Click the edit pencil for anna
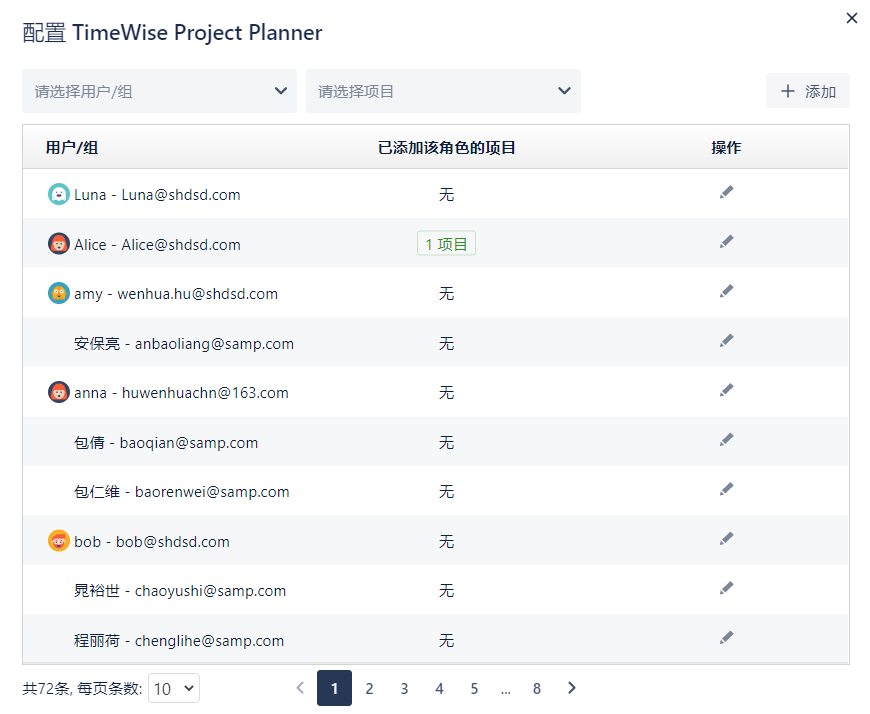 click(x=726, y=390)
